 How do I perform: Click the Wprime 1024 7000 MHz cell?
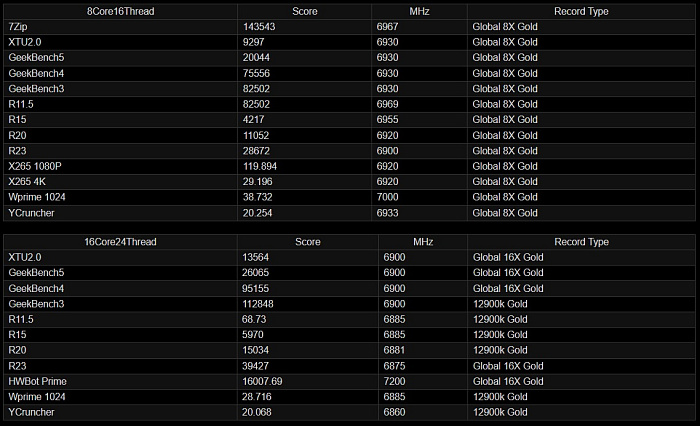(388, 197)
